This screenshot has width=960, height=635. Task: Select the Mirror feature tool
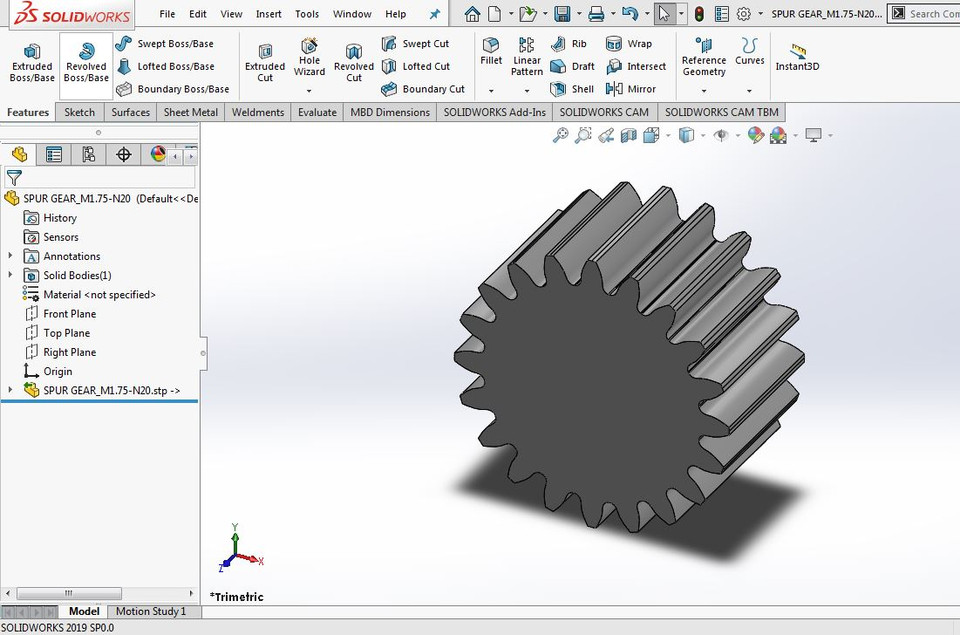click(629, 89)
